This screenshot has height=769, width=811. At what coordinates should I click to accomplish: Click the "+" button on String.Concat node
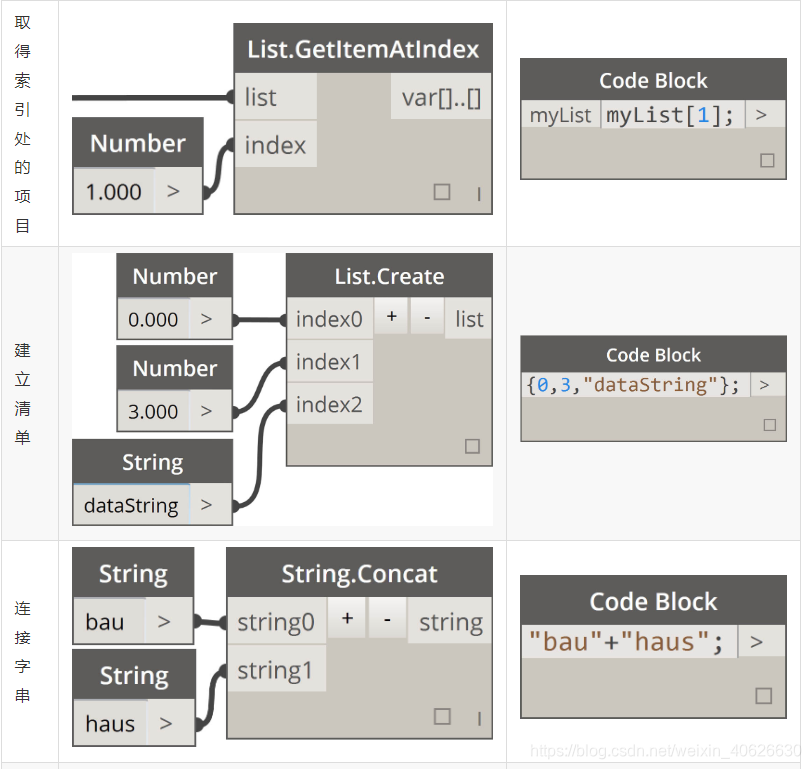pos(347,619)
